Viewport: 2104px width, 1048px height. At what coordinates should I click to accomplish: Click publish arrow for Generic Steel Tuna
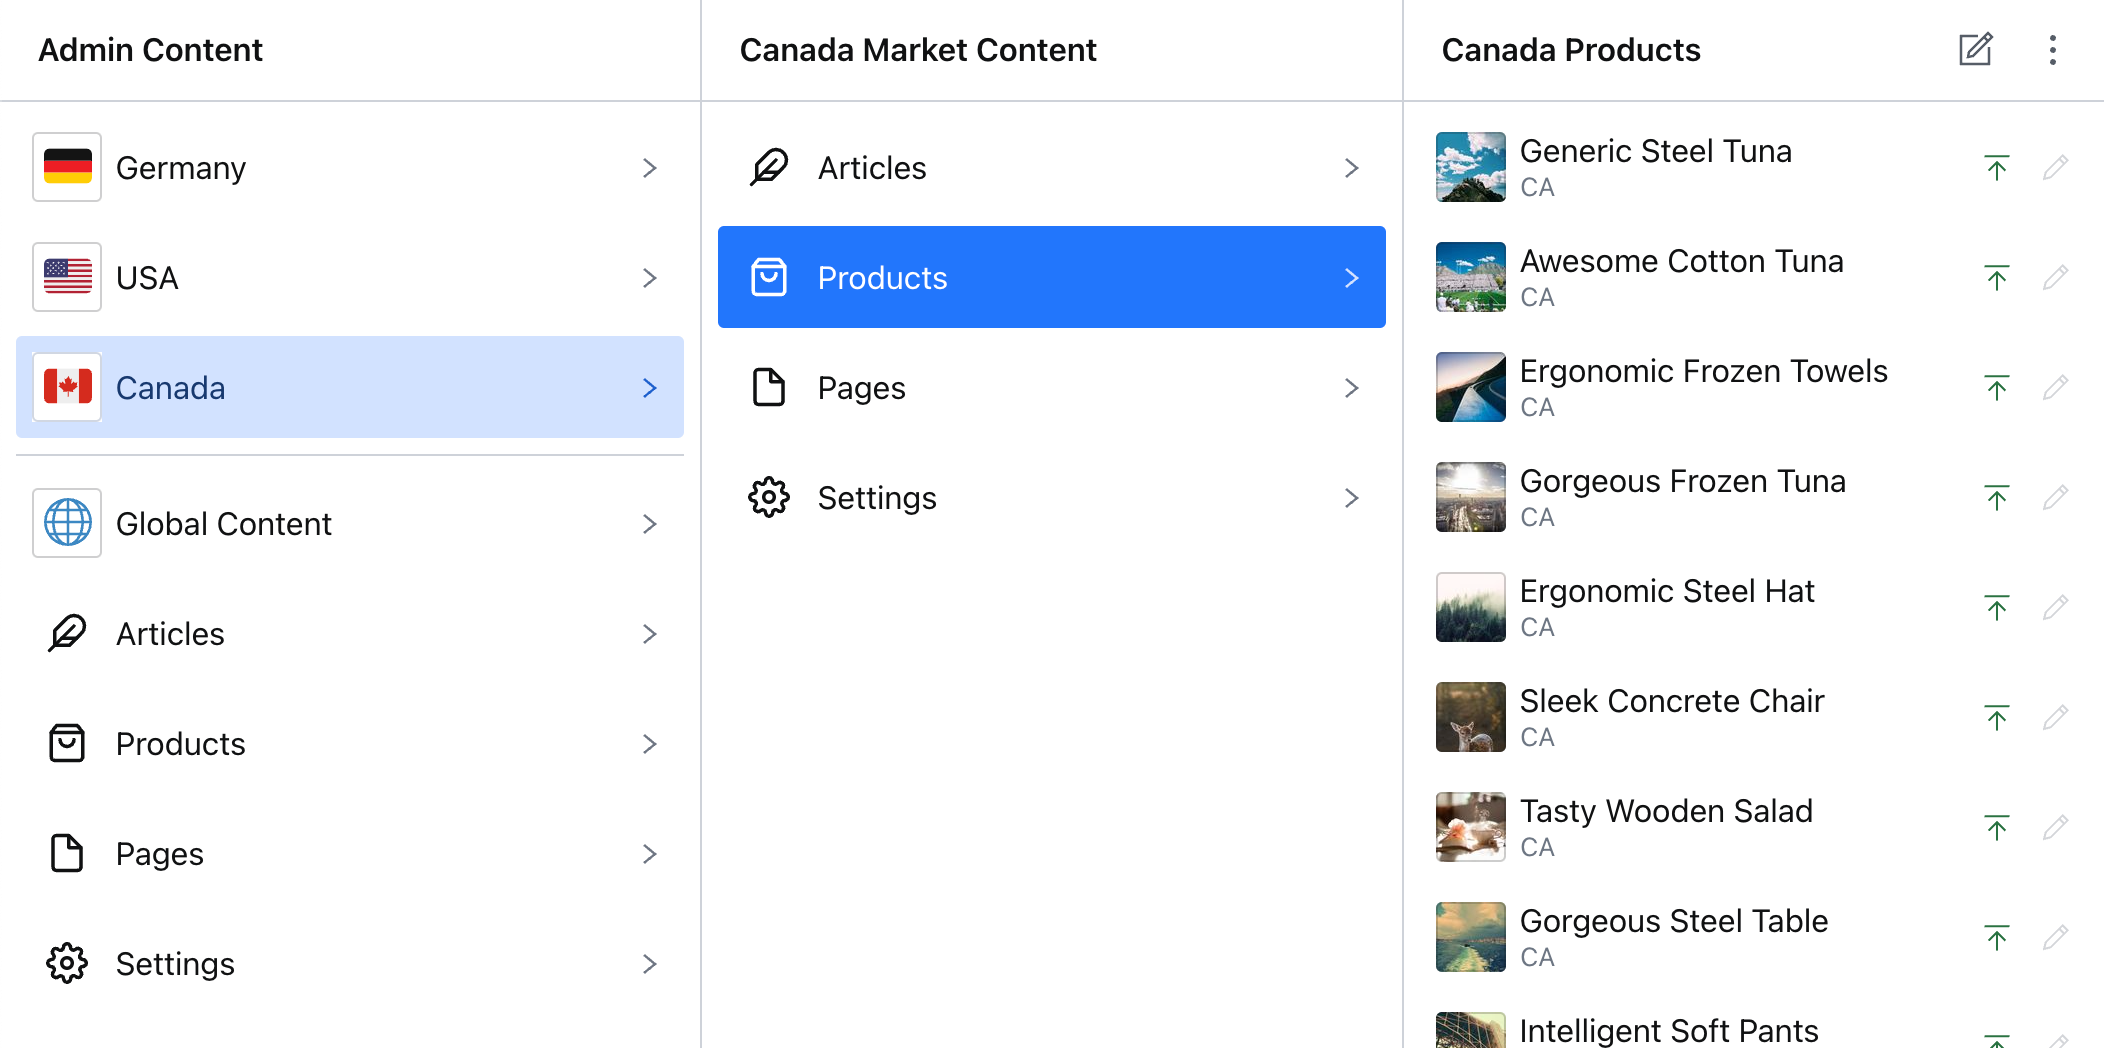pyautogui.click(x=1996, y=168)
